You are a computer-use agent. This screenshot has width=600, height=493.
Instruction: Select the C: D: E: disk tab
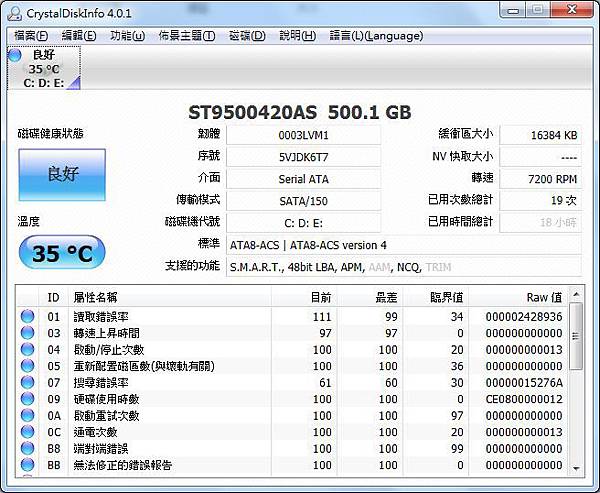[44, 68]
